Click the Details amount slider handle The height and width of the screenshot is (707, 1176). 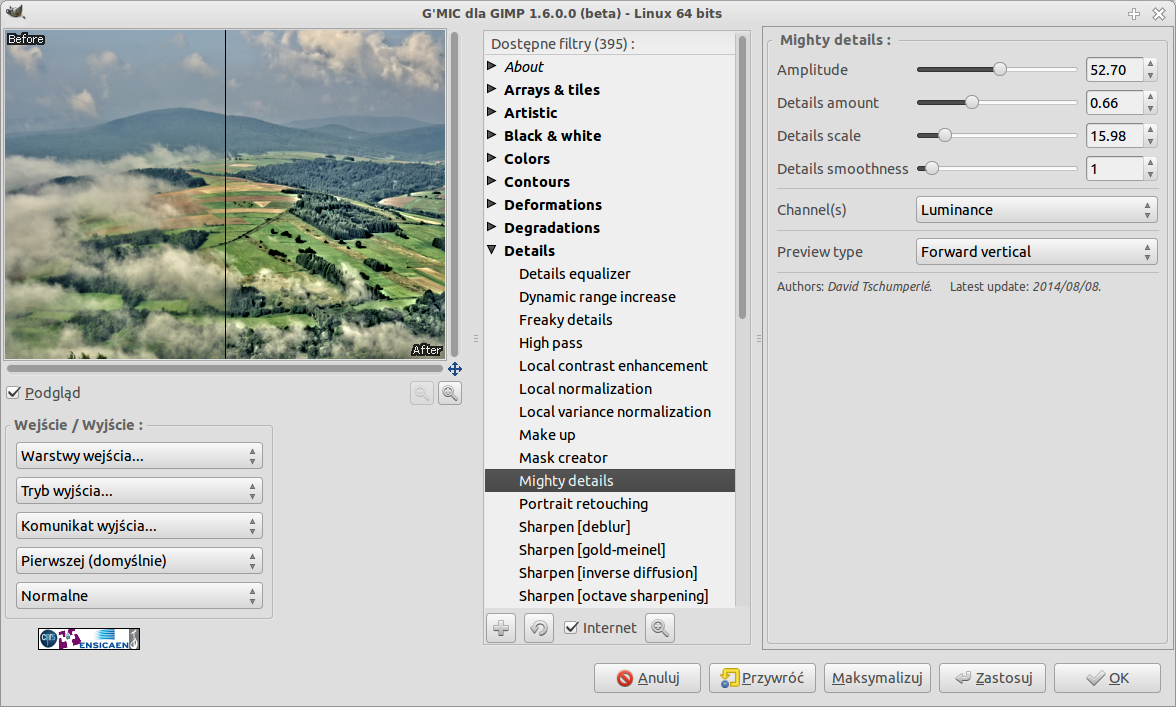[971, 103]
